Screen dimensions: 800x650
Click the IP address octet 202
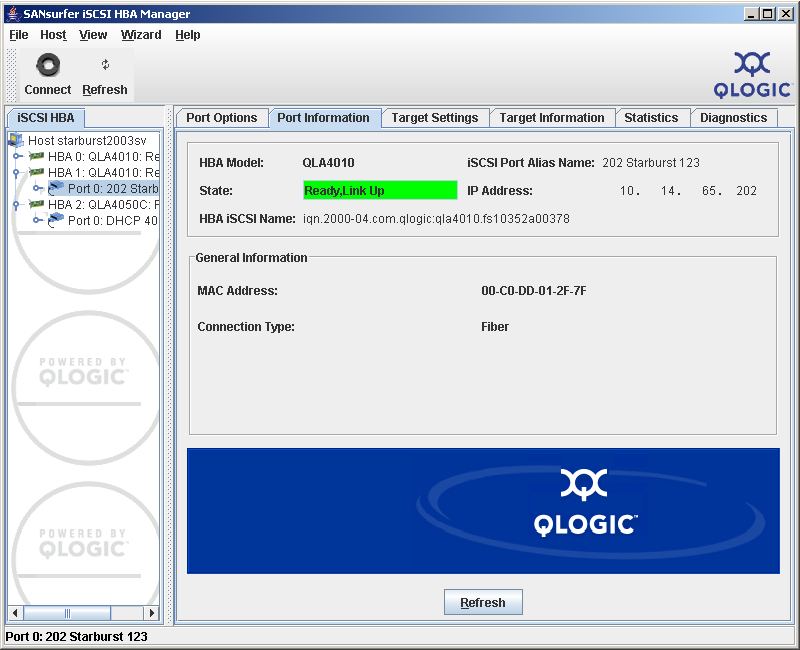tap(746, 191)
